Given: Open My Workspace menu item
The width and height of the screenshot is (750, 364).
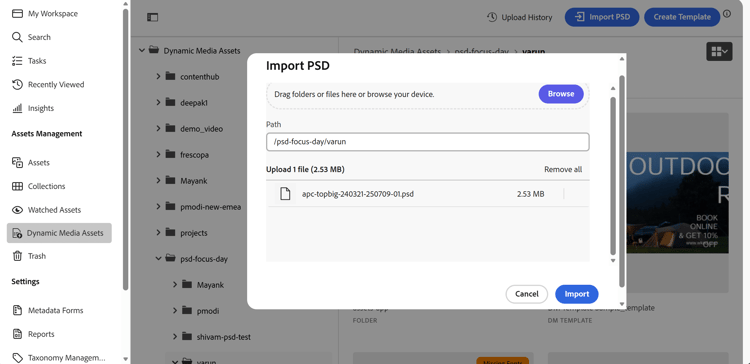Looking at the screenshot, I should pyautogui.click(x=53, y=14).
